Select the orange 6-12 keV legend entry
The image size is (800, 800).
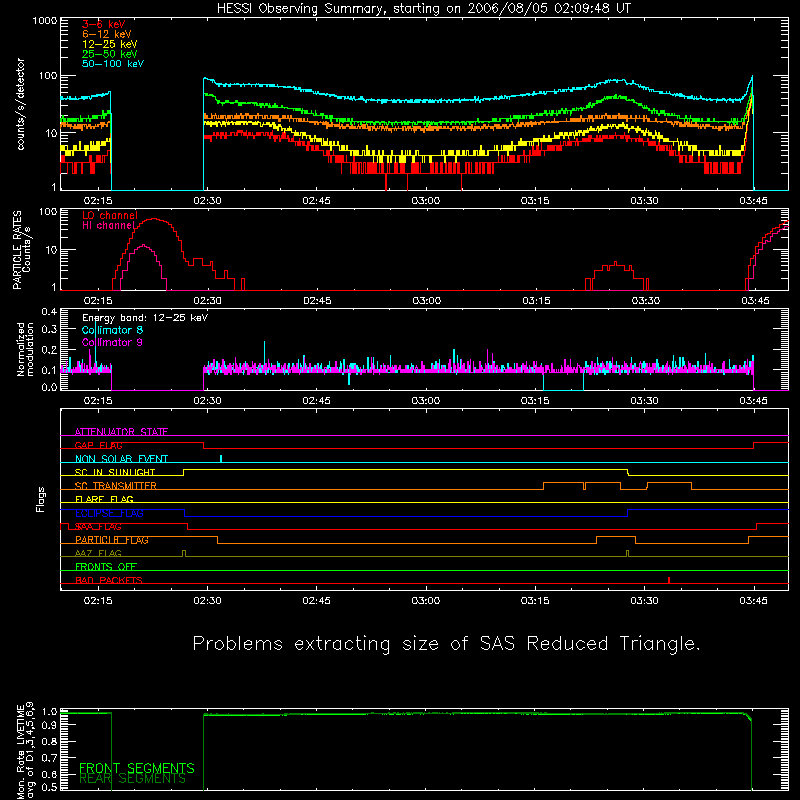pyautogui.click(x=107, y=34)
